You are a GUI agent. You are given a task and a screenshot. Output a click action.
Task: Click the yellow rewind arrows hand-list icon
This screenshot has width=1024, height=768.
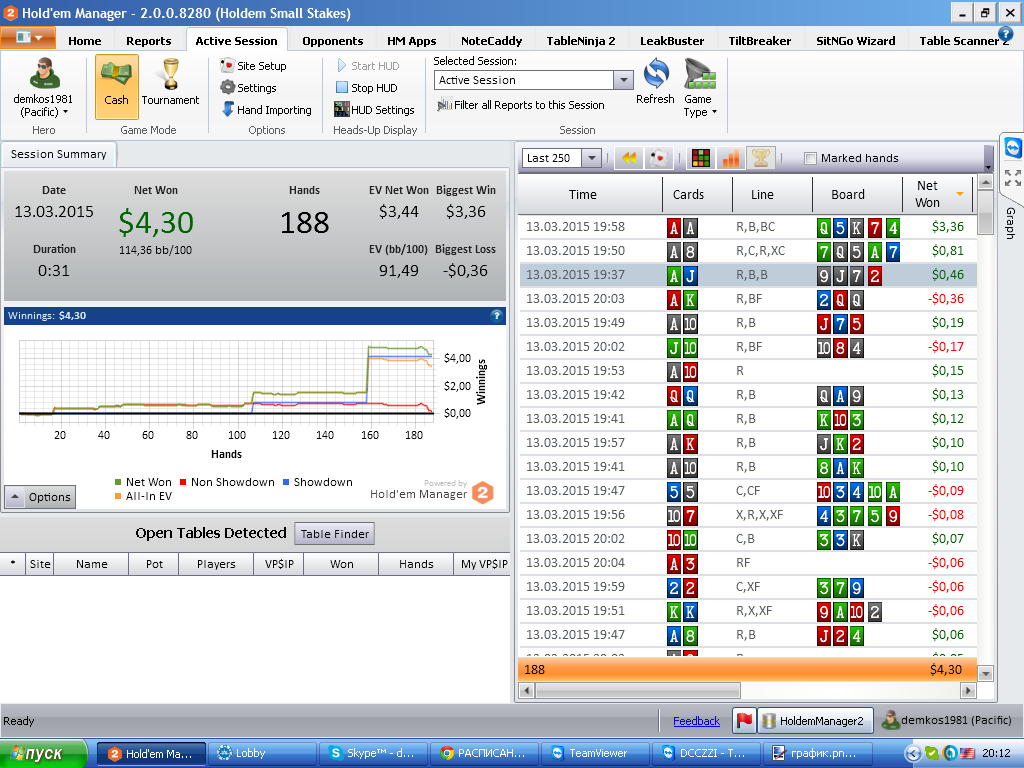point(629,157)
